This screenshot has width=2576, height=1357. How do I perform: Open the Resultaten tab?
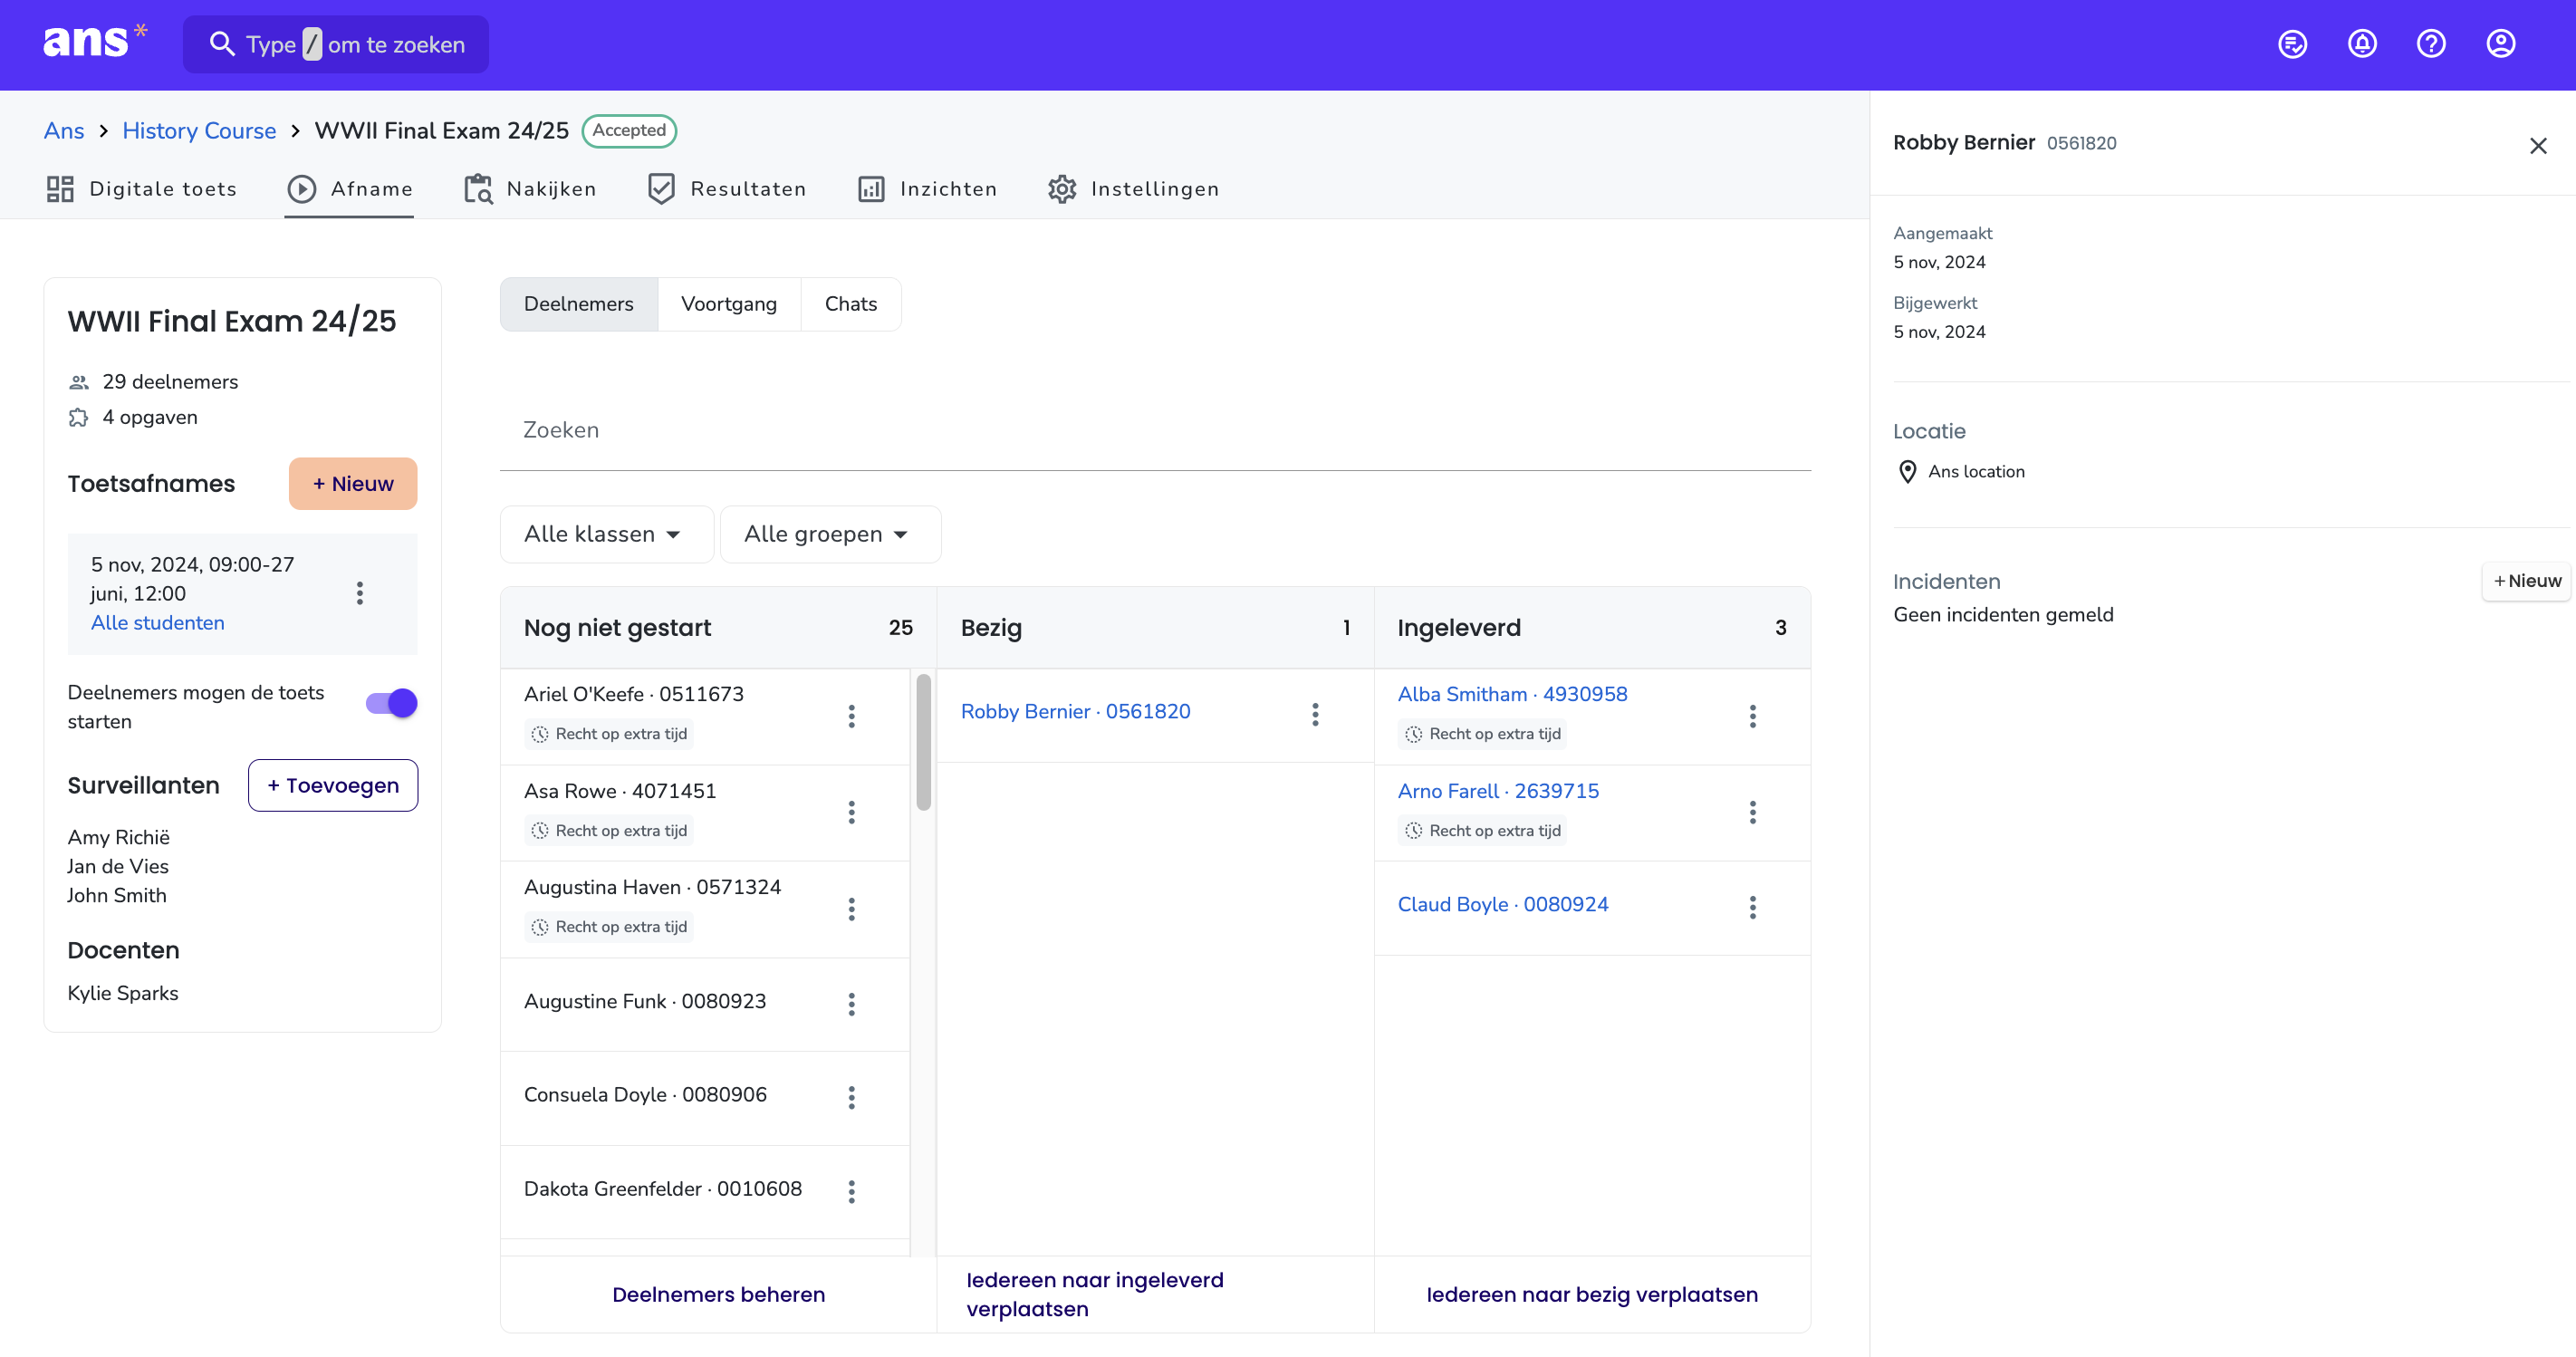(x=727, y=189)
